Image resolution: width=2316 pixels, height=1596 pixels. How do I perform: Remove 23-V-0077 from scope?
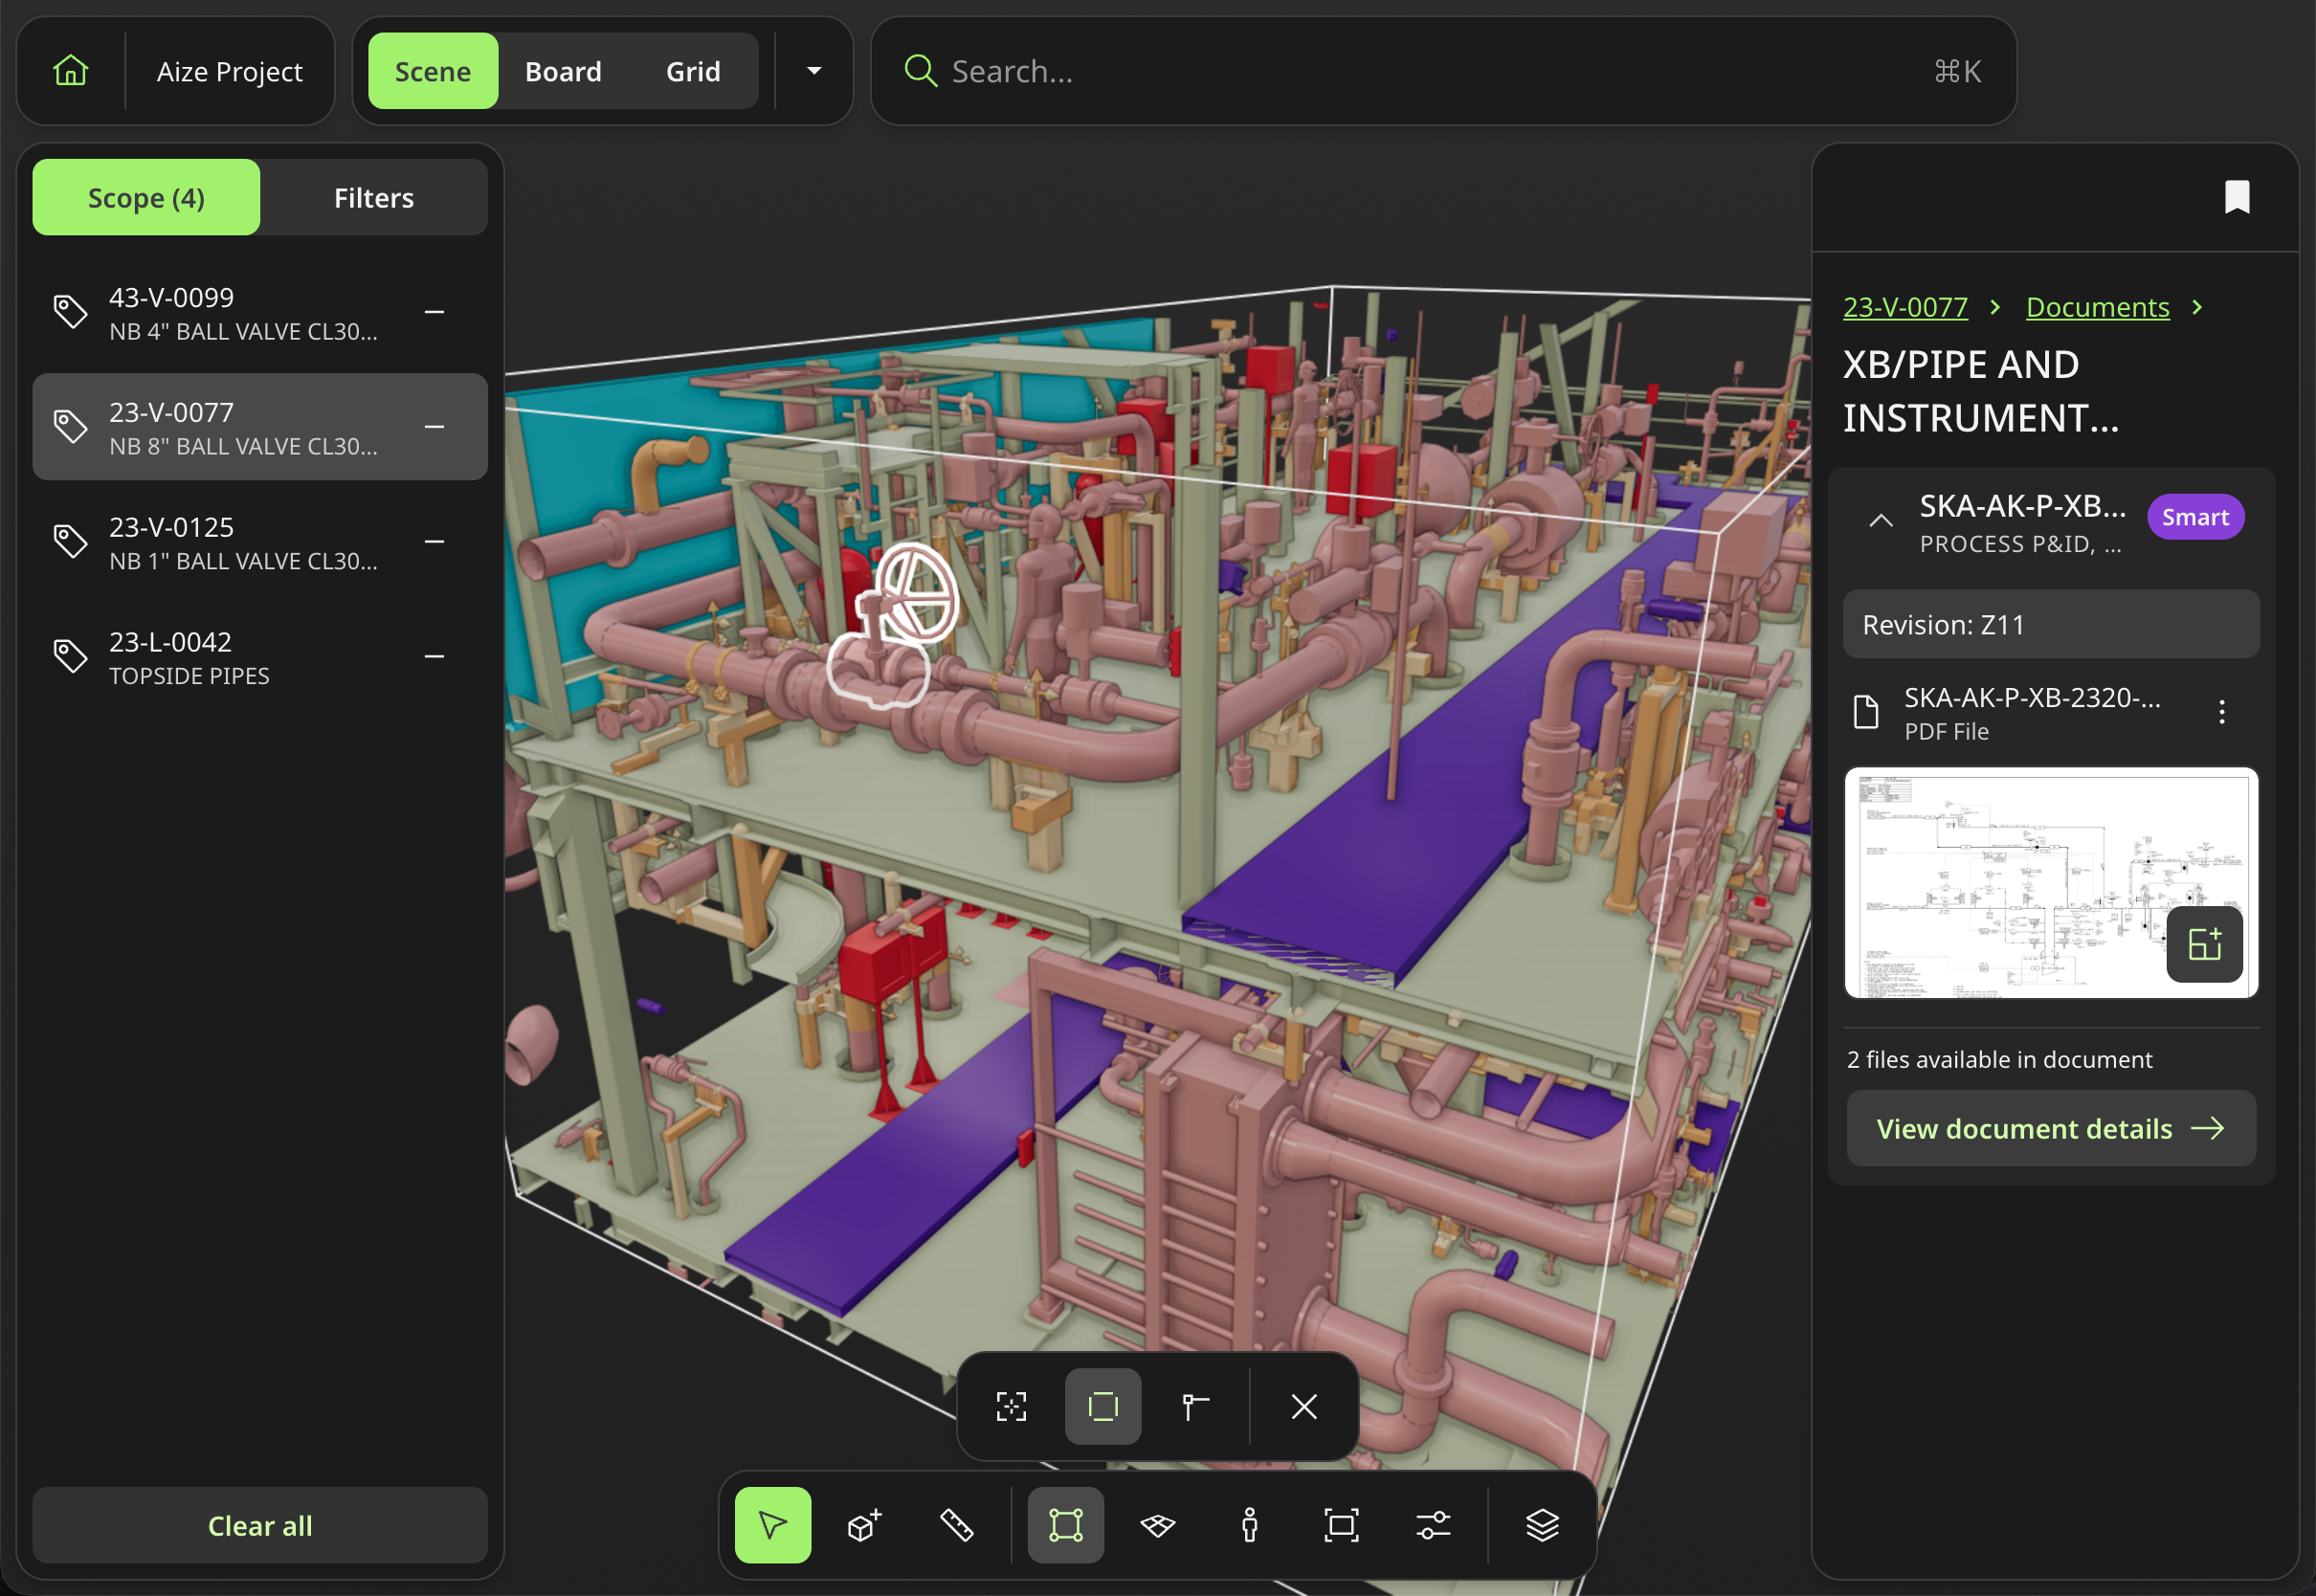[x=434, y=427]
